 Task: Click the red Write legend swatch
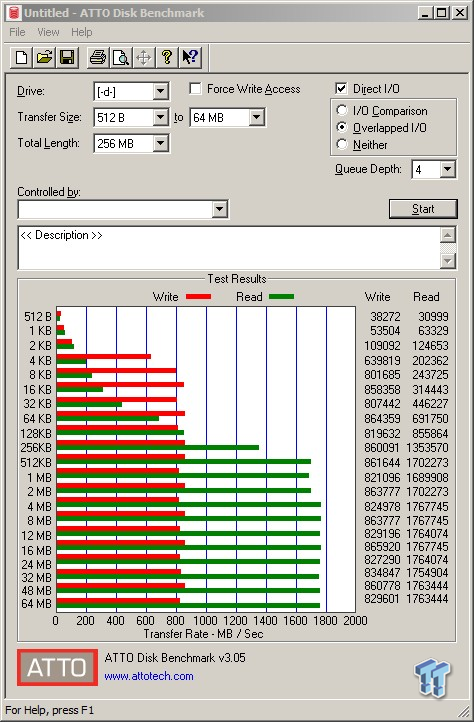point(199,297)
